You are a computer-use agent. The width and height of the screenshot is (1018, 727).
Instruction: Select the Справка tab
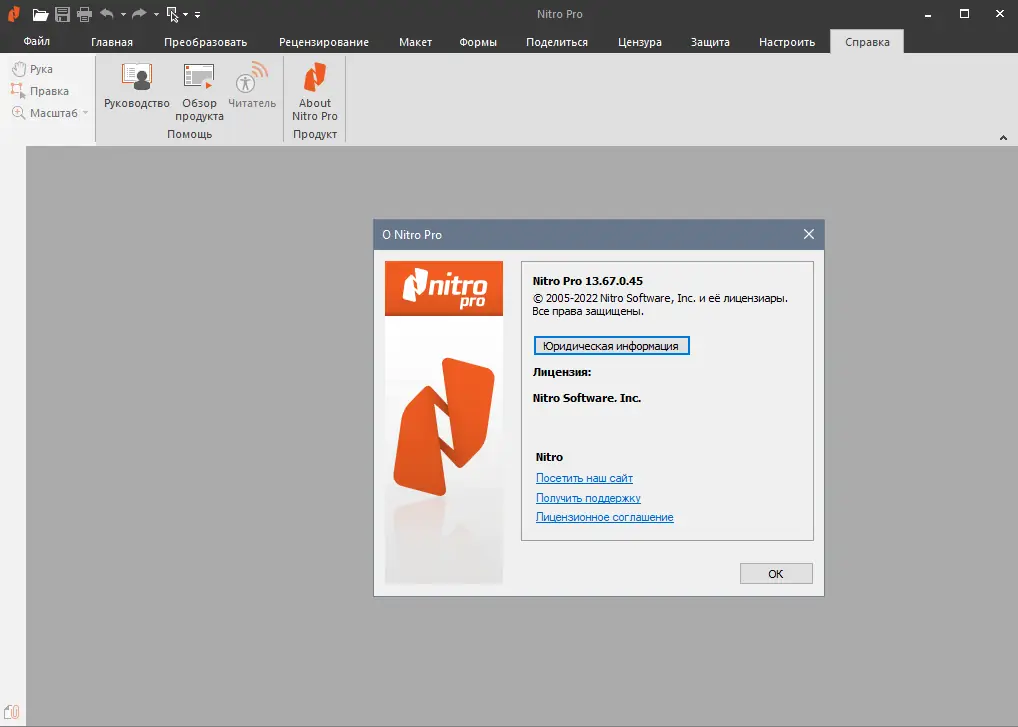coord(867,42)
